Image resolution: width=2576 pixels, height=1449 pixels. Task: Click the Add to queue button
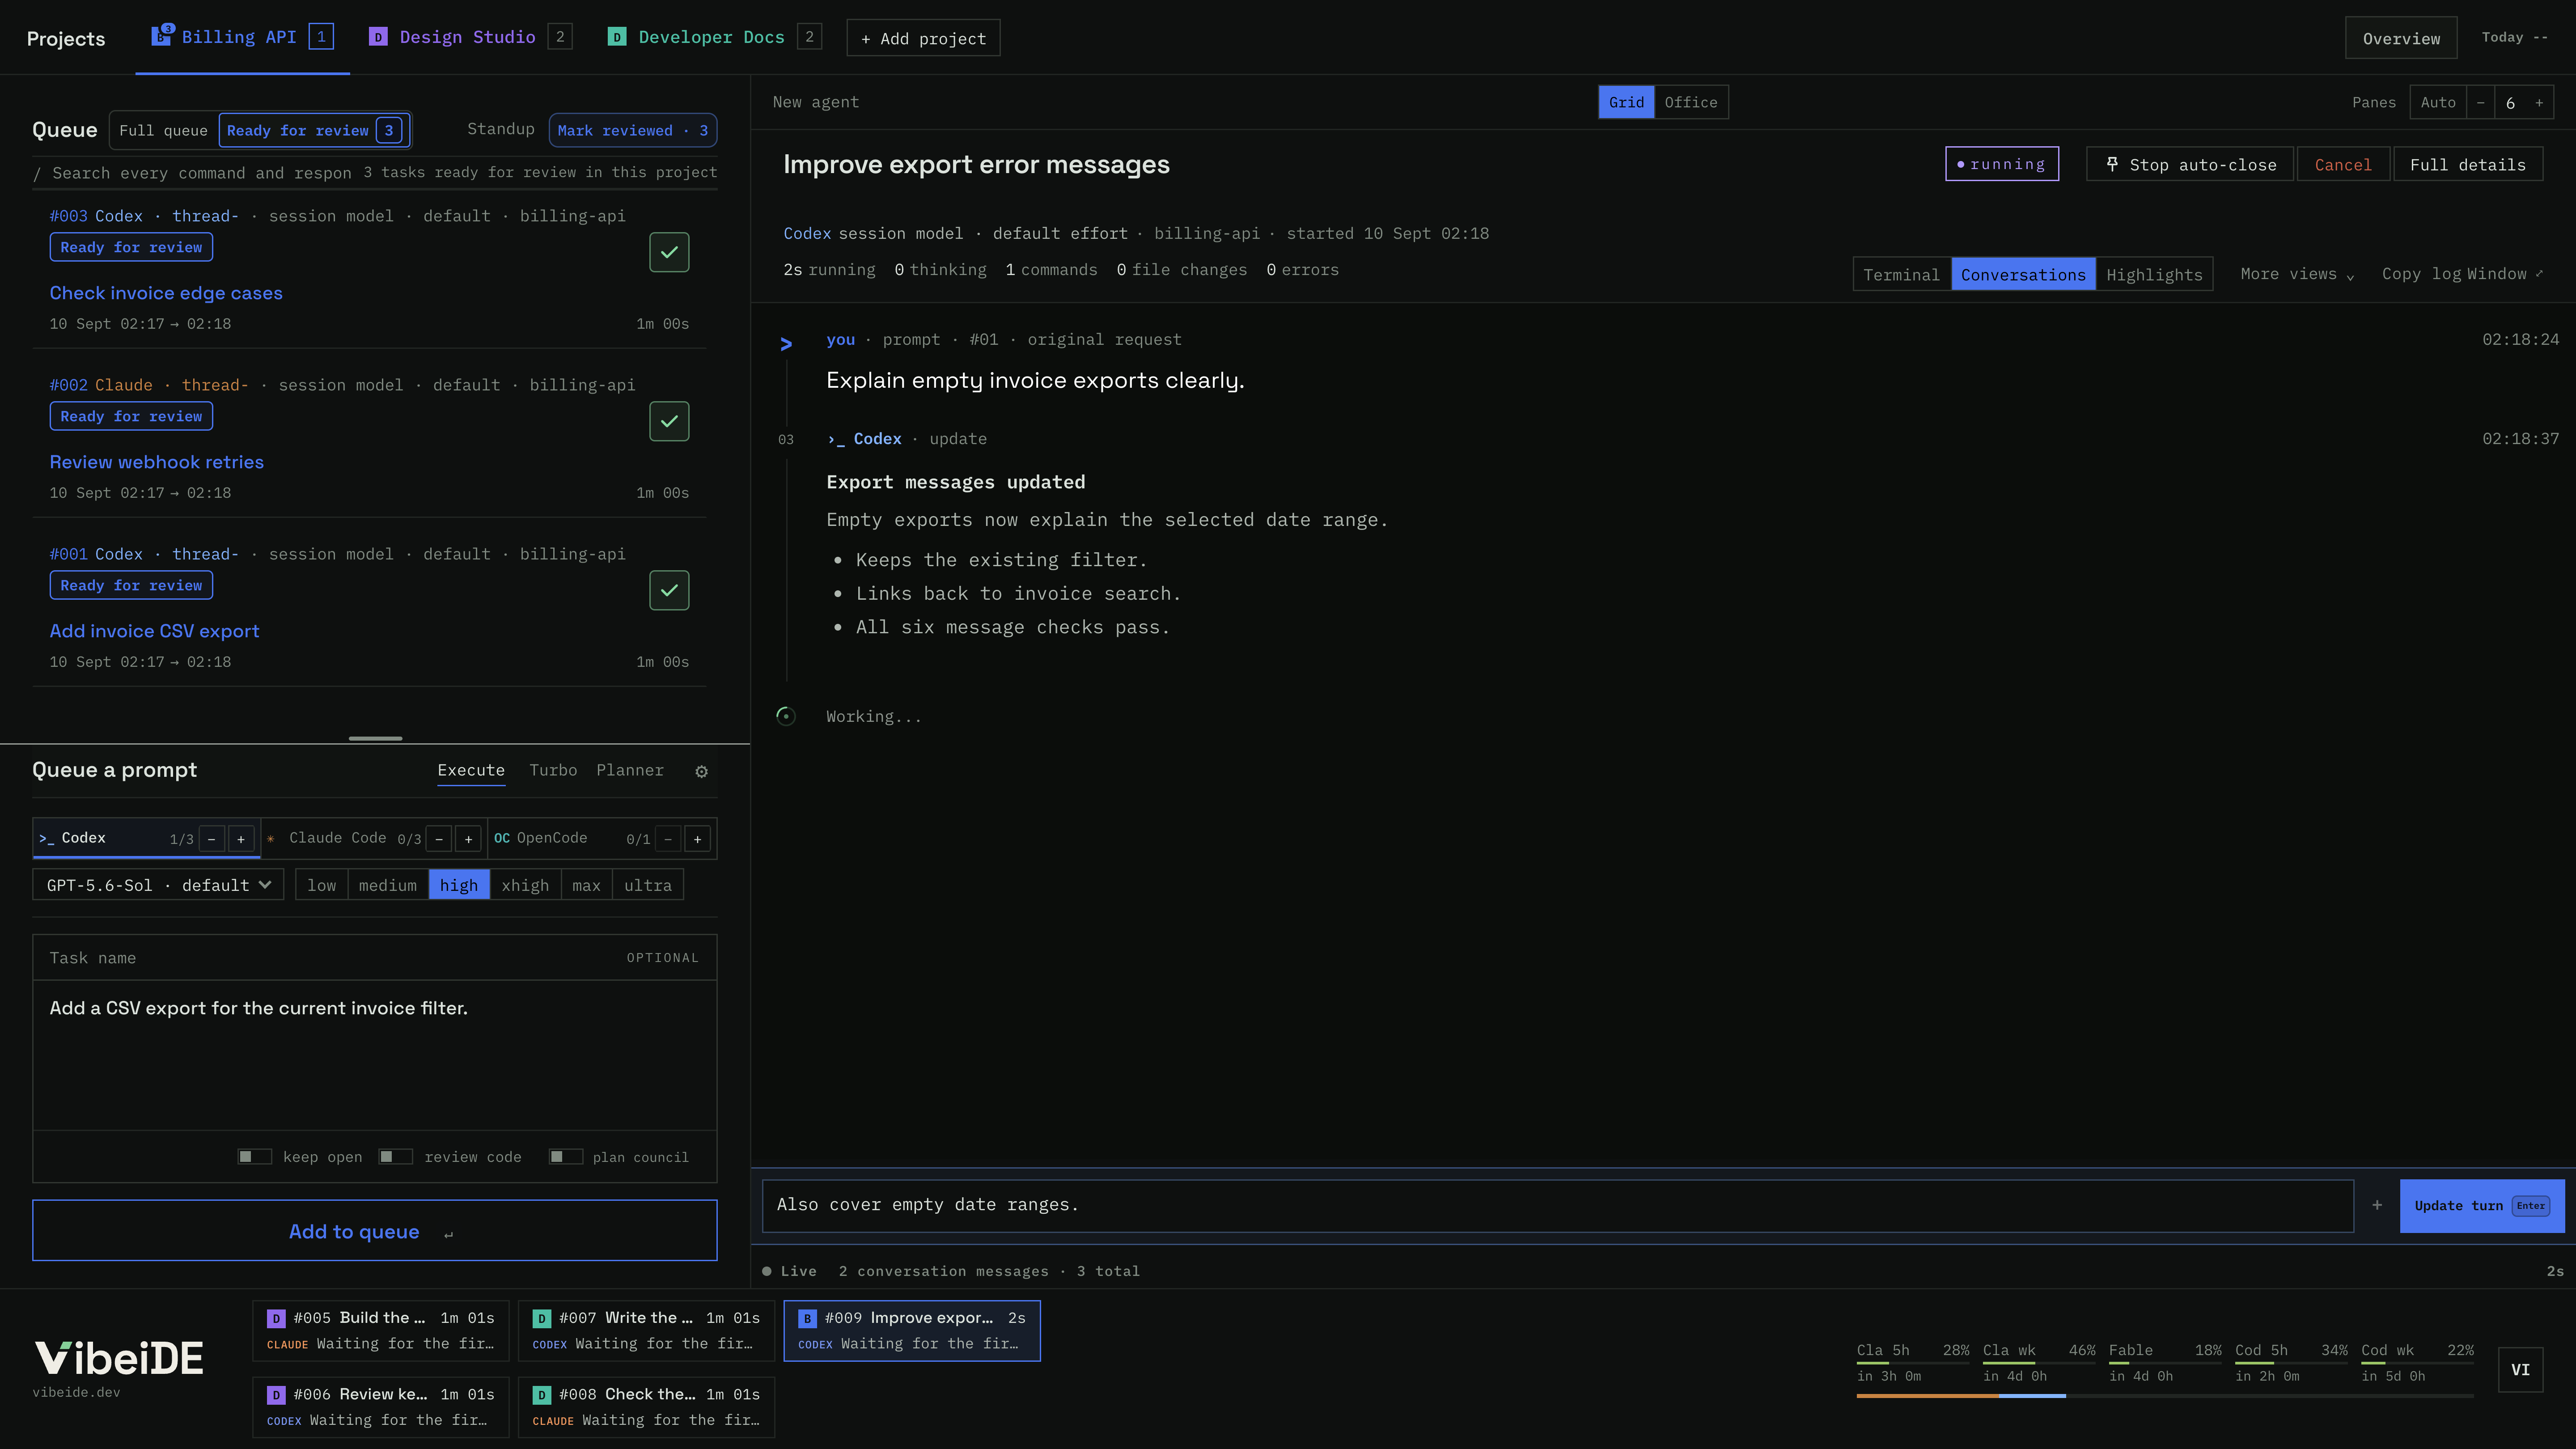click(375, 1231)
